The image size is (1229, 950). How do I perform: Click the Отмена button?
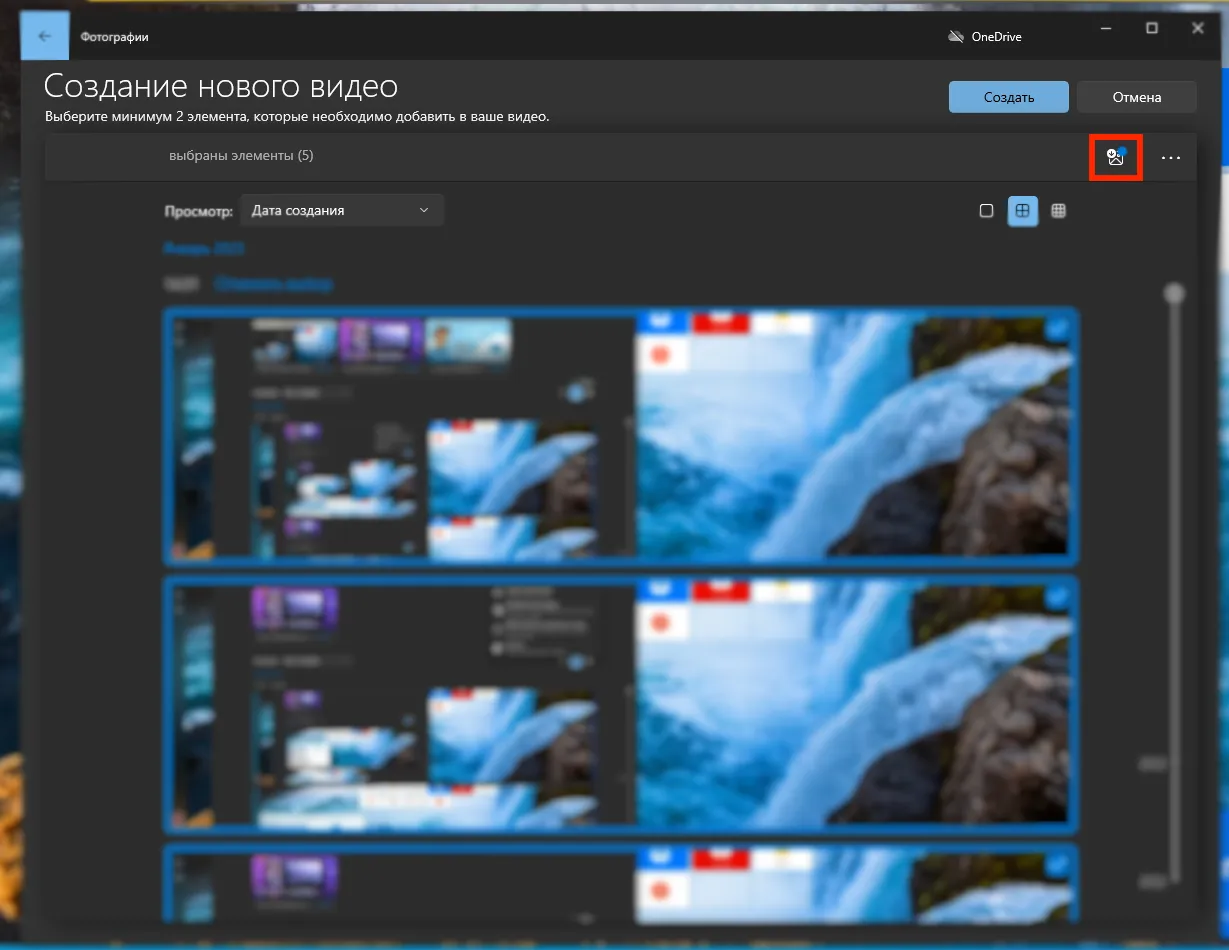pos(1136,97)
